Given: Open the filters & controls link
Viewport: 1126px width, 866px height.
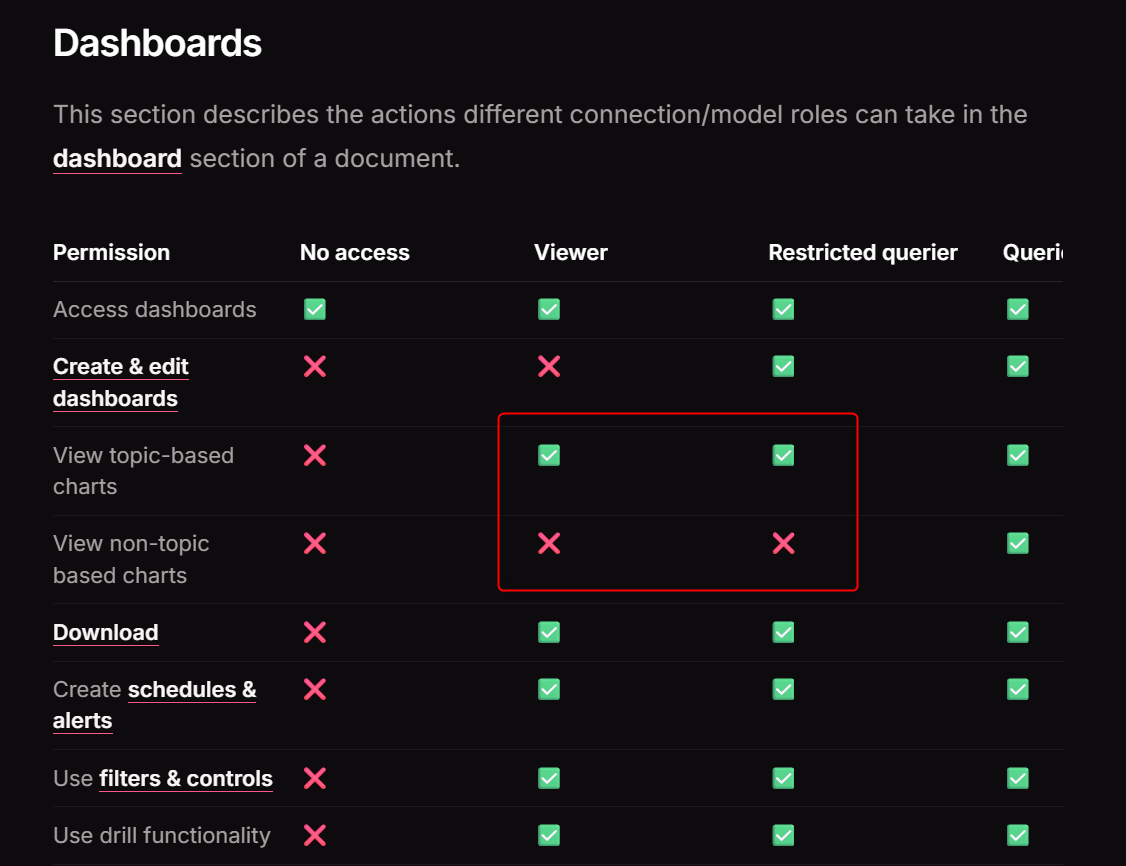Looking at the screenshot, I should (186, 778).
